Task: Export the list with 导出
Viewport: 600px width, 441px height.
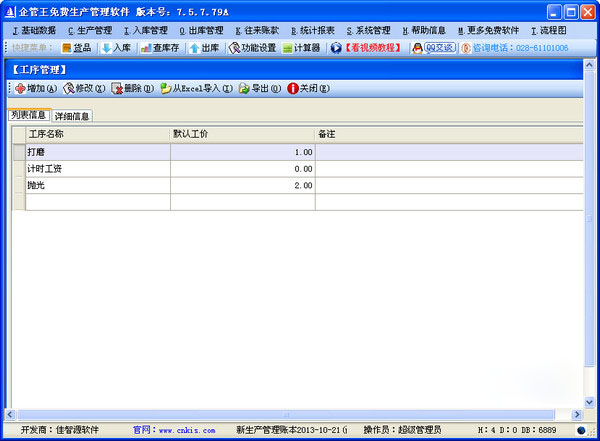Action: [260, 88]
